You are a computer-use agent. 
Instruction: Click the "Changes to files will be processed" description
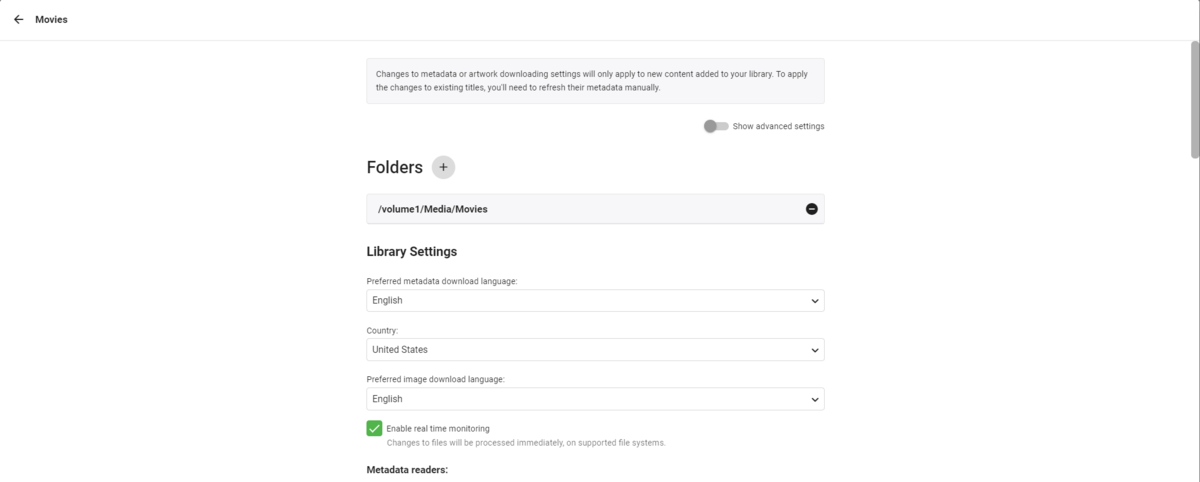[526, 442]
